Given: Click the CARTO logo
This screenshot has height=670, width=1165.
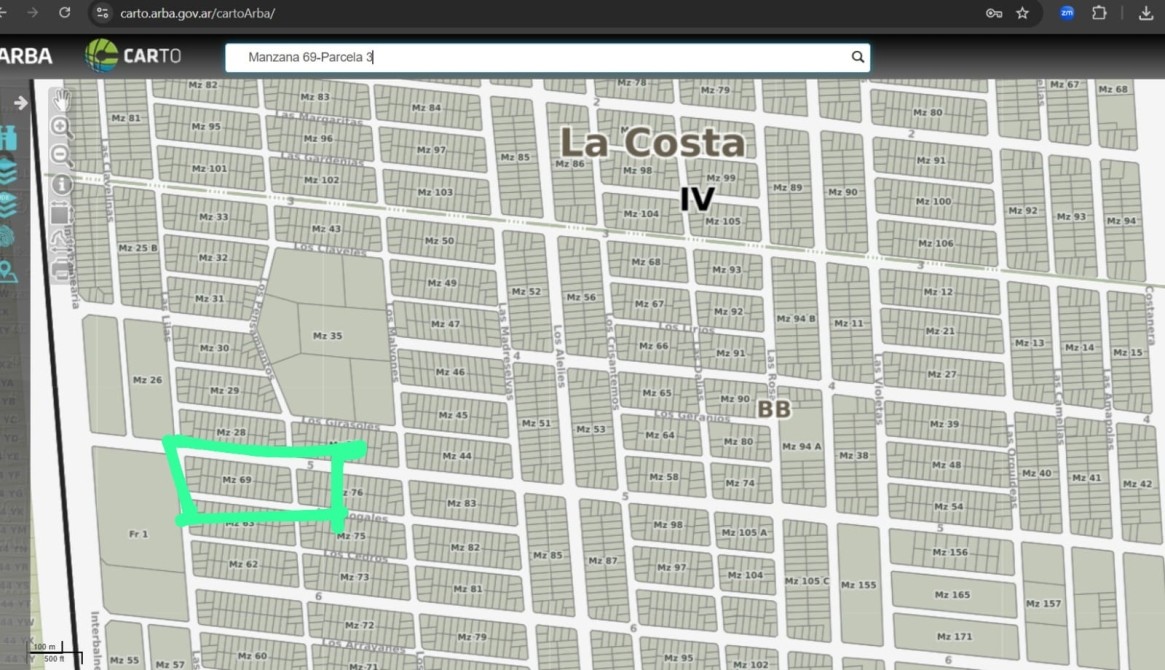Looking at the screenshot, I should [133, 56].
